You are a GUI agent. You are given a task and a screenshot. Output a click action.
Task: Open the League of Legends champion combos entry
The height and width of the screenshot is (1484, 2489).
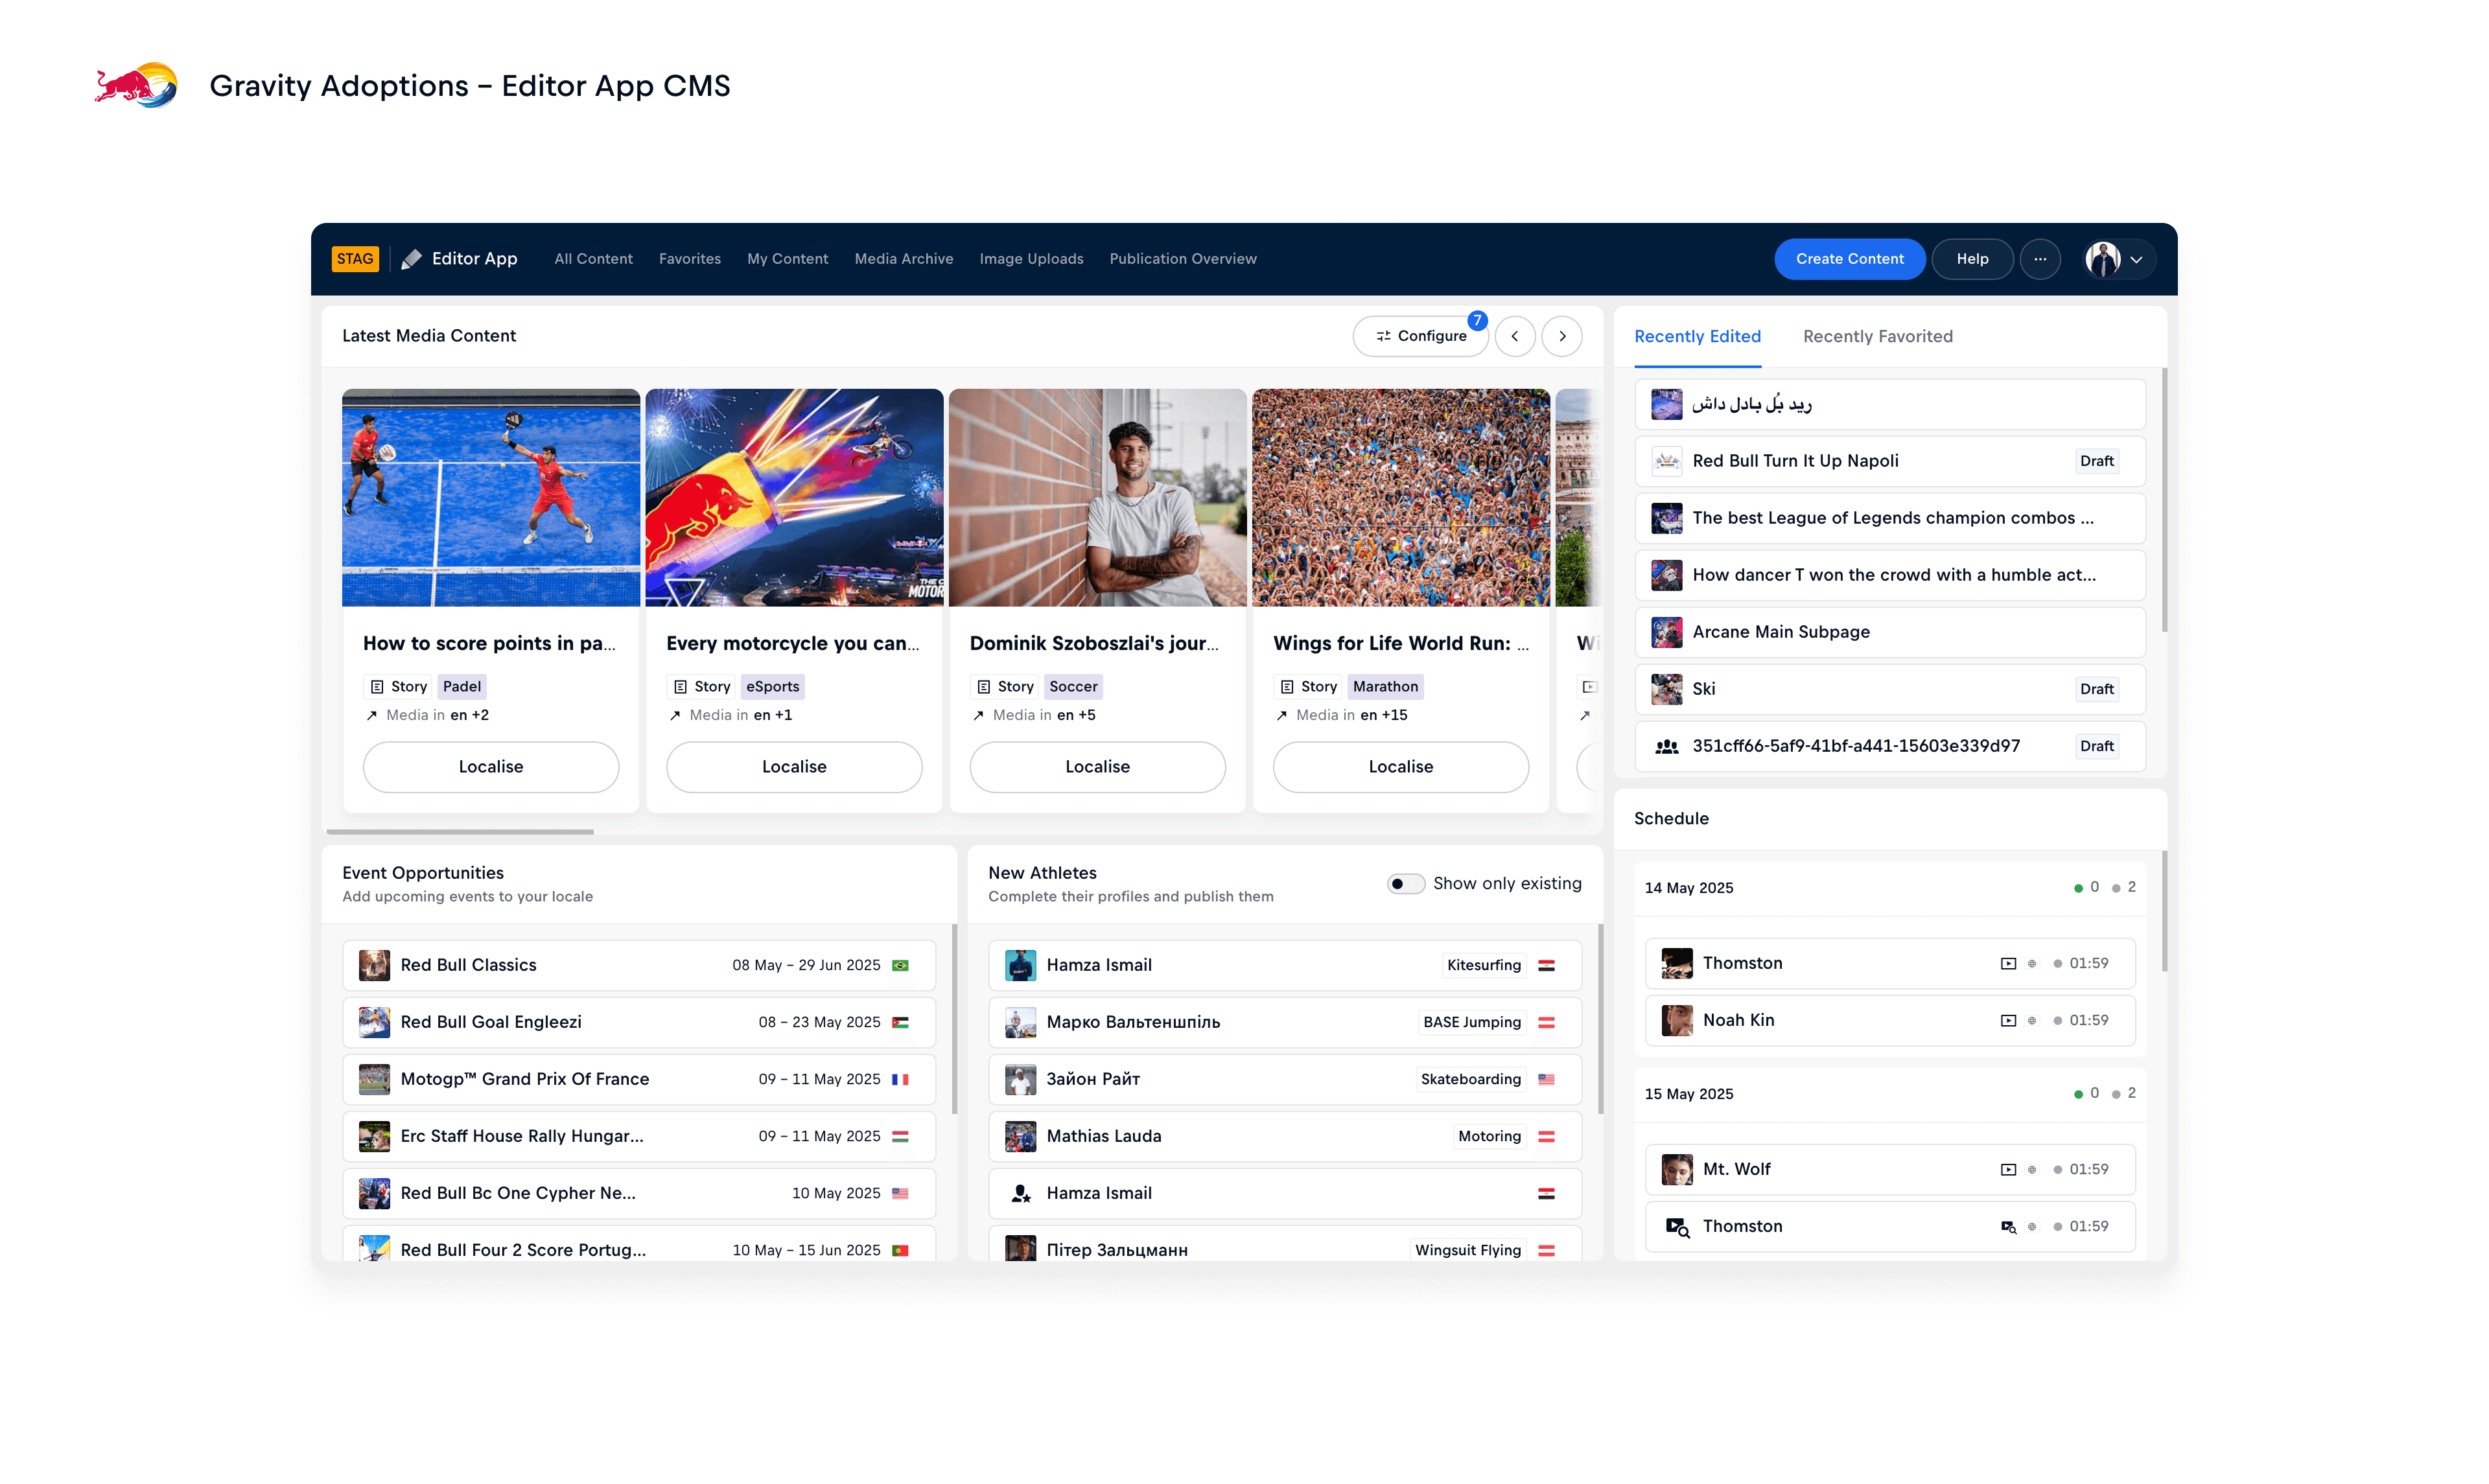click(x=1890, y=518)
